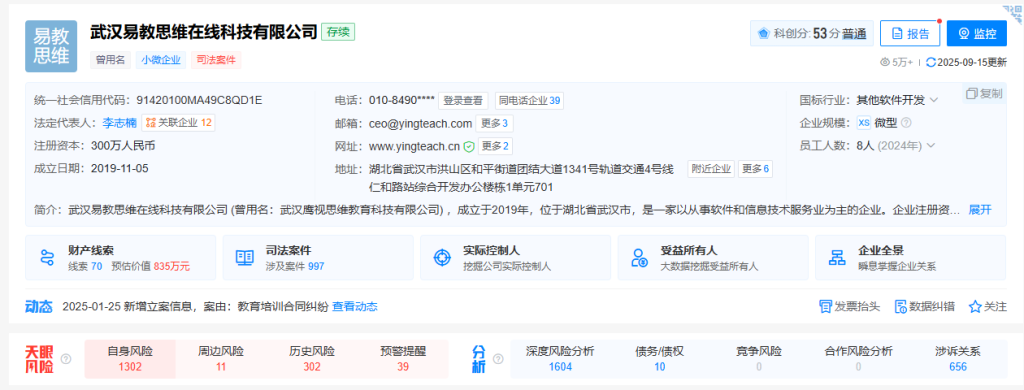Select the 曾用名 tag

coord(110,60)
